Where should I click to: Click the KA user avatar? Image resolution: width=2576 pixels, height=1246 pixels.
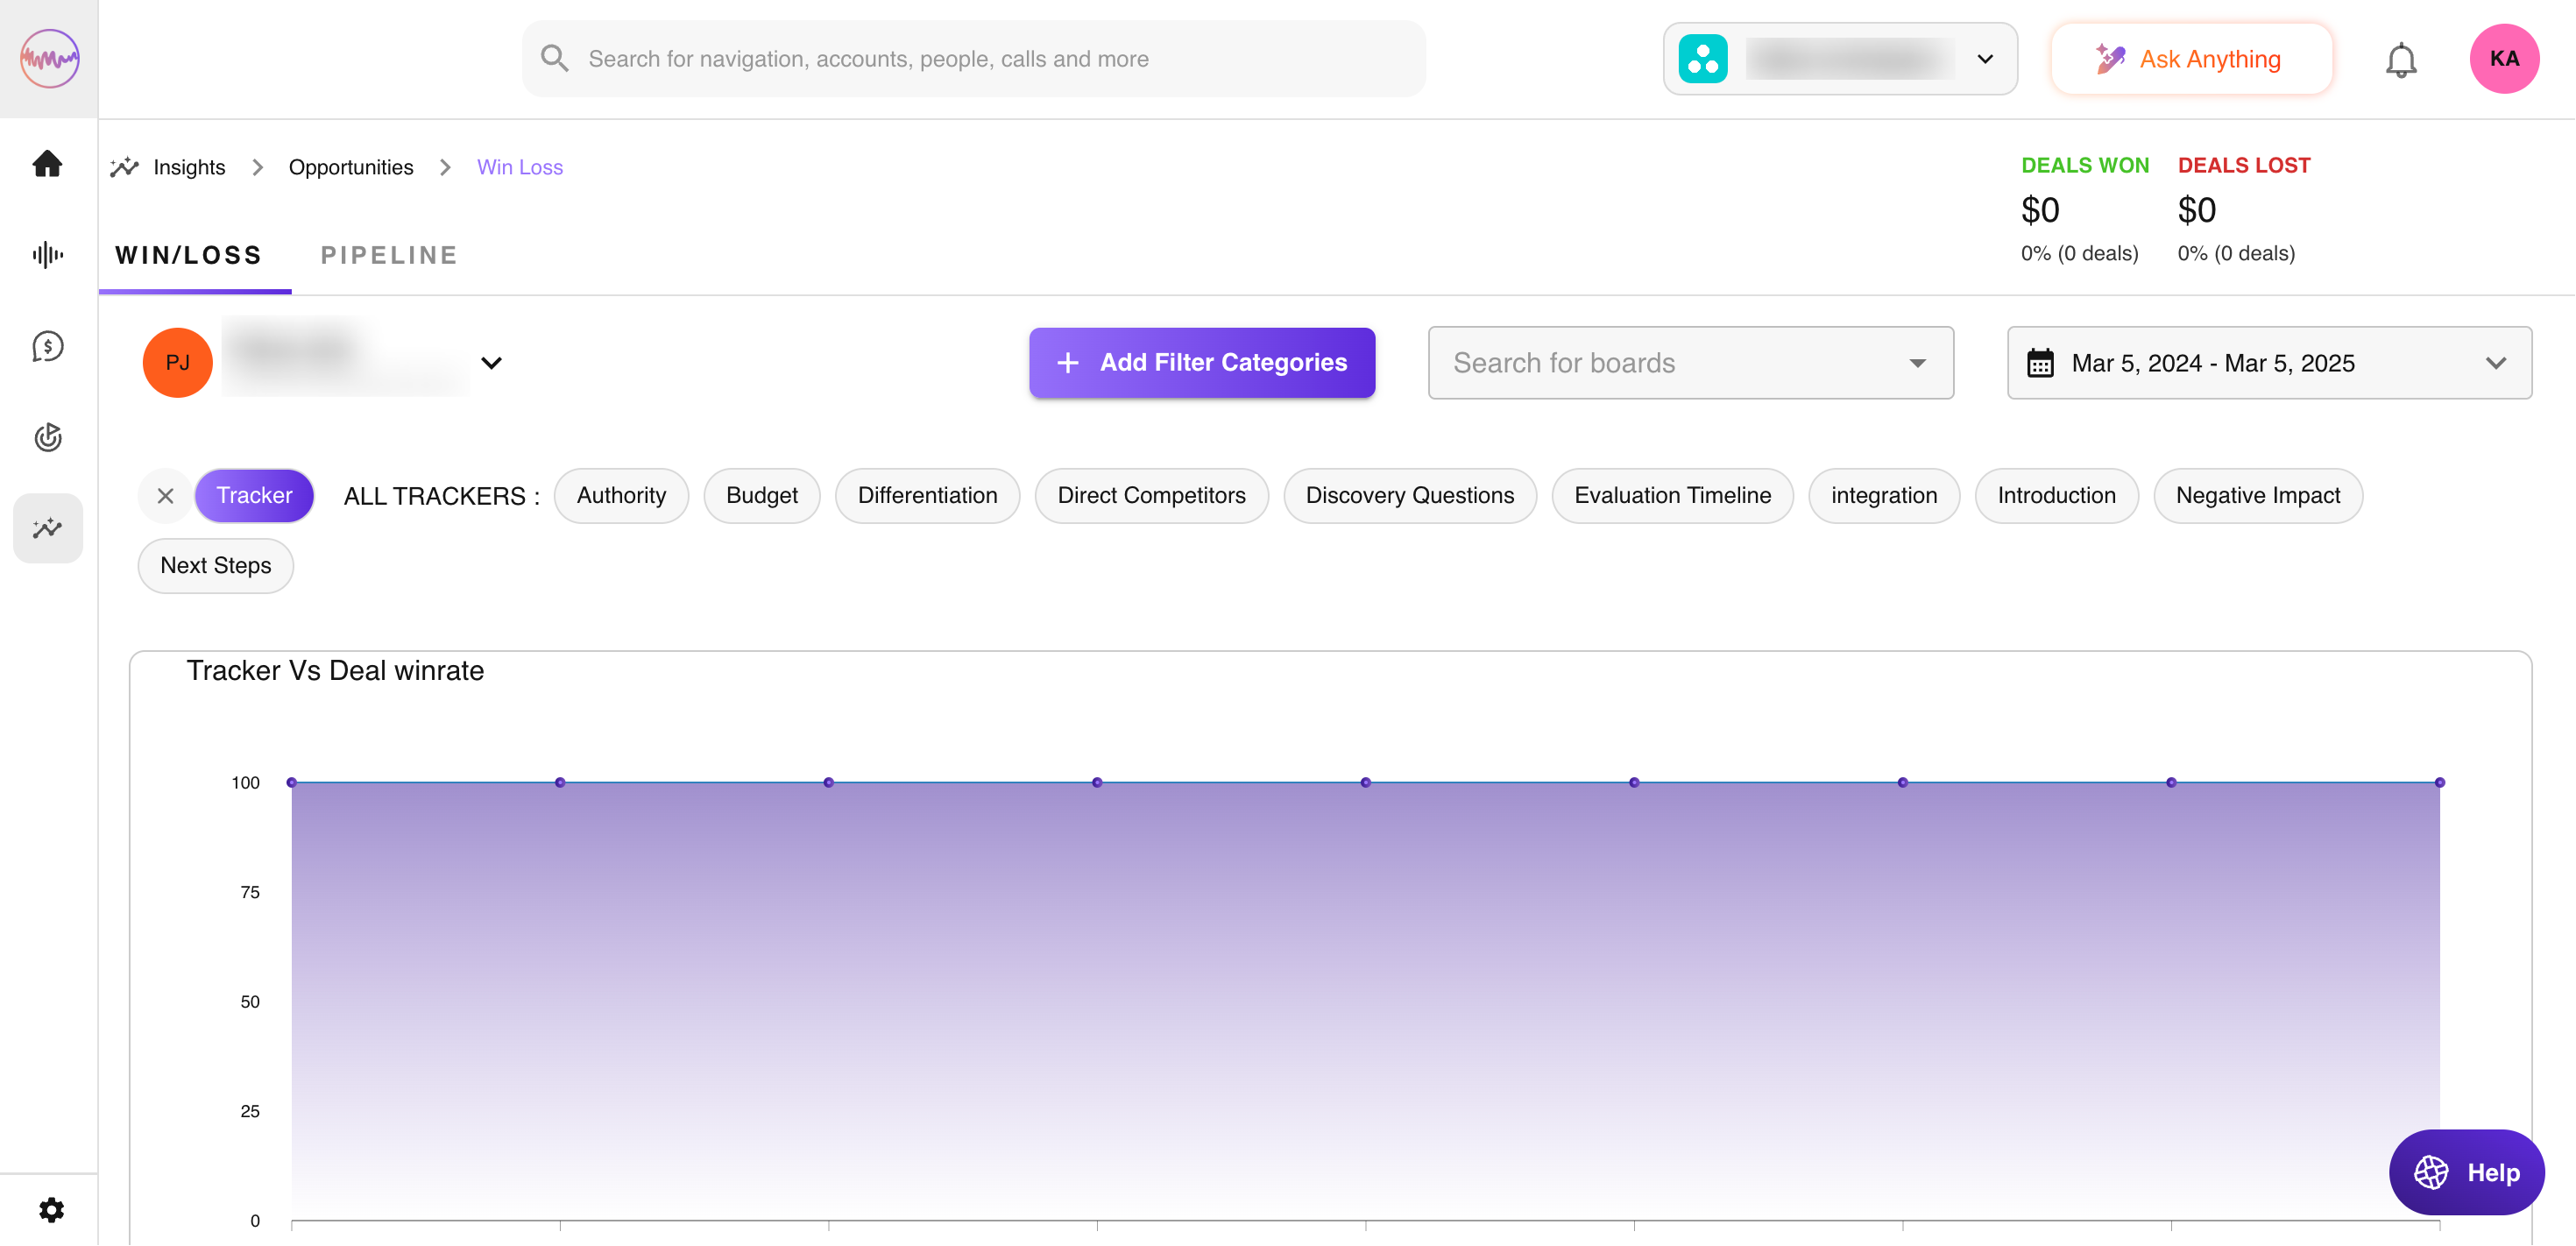[2503, 59]
